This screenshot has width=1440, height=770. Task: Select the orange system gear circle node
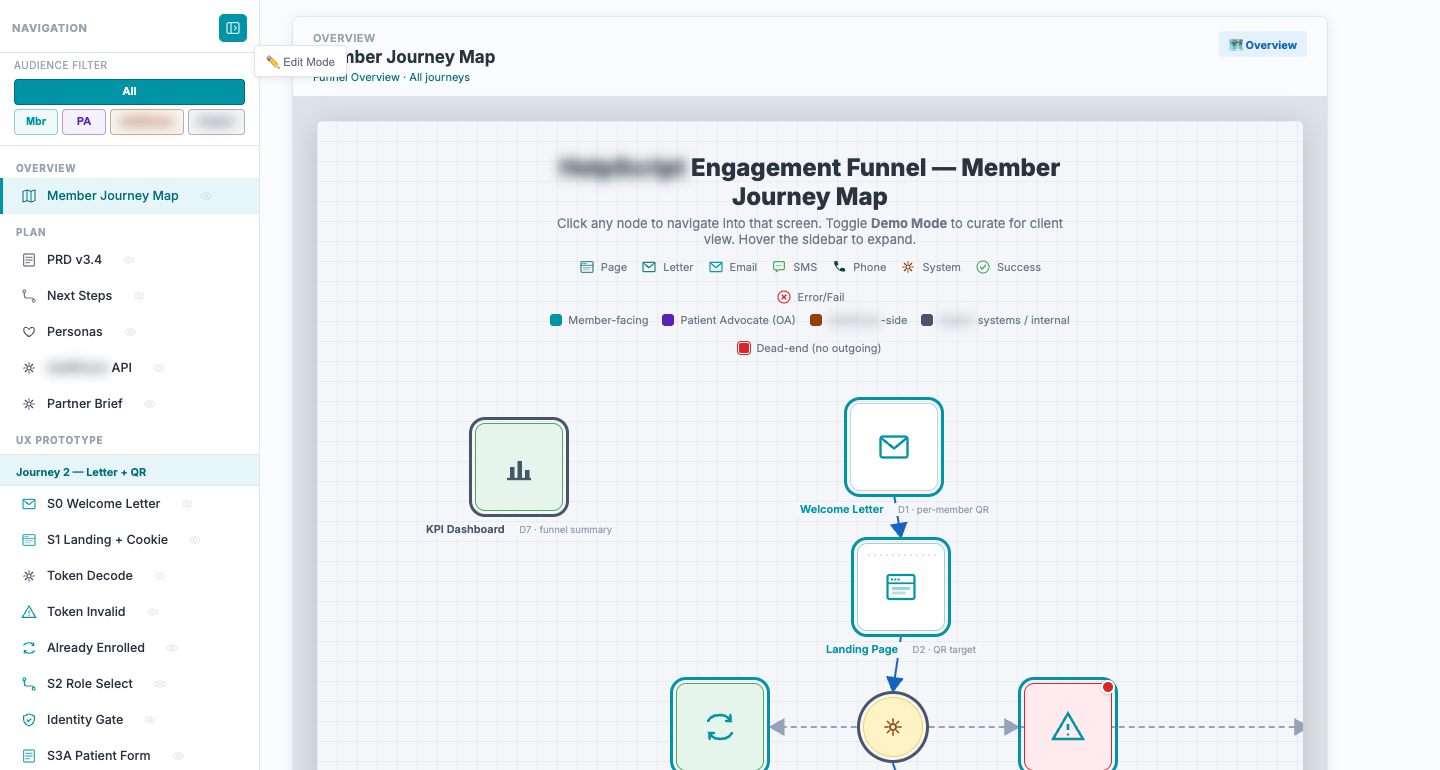(893, 727)
